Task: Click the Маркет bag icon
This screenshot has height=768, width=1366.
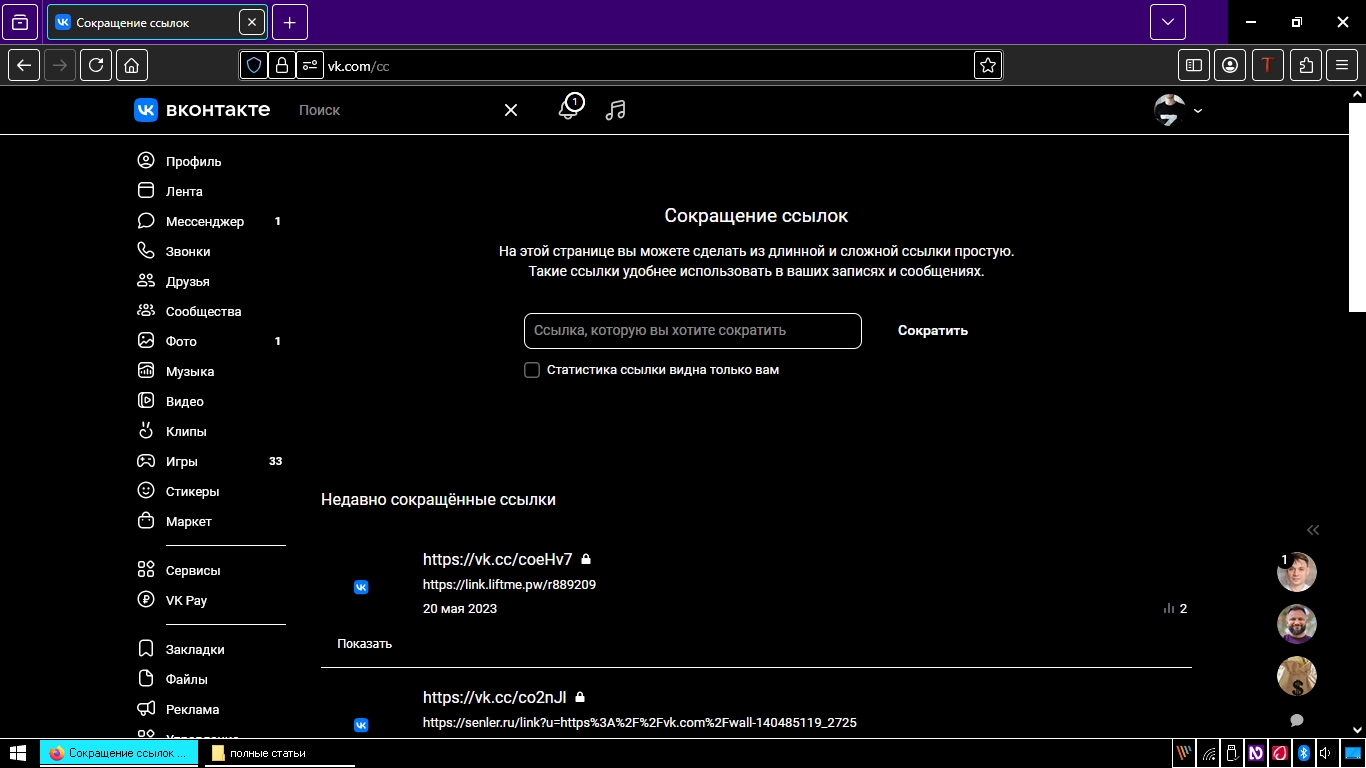Action: coord(146,521)
